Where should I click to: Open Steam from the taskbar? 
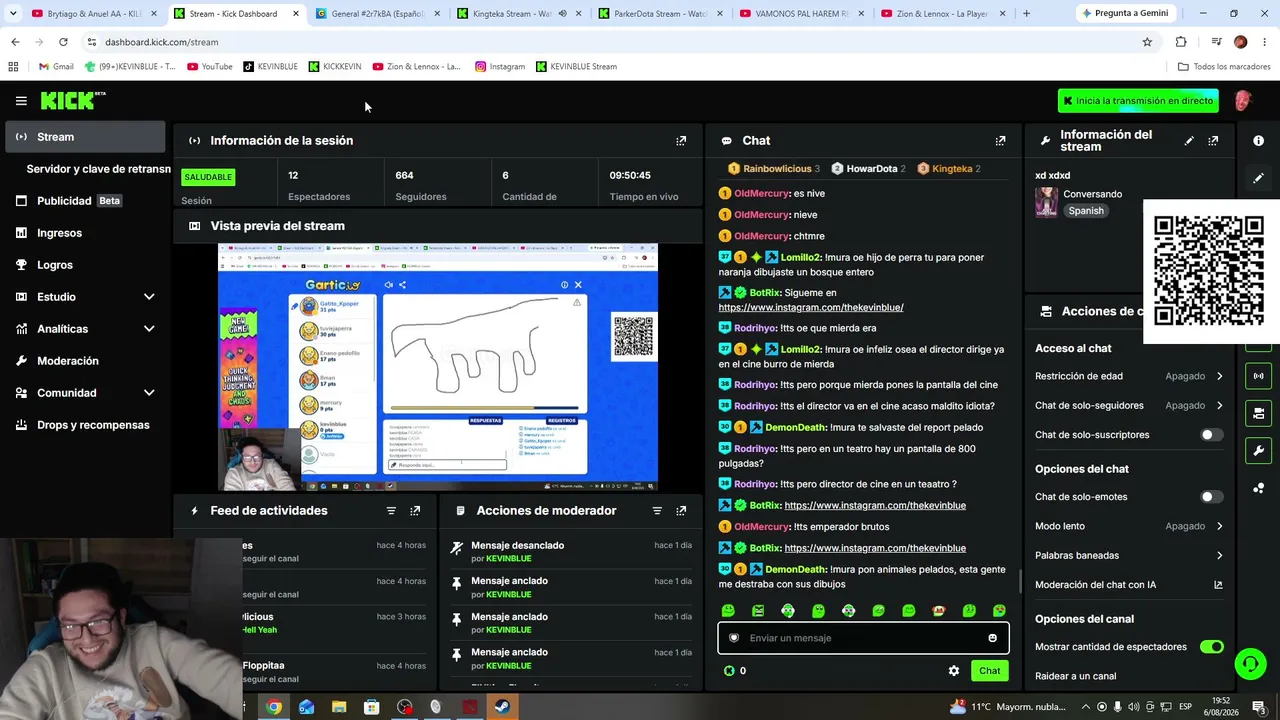(502, 707)
